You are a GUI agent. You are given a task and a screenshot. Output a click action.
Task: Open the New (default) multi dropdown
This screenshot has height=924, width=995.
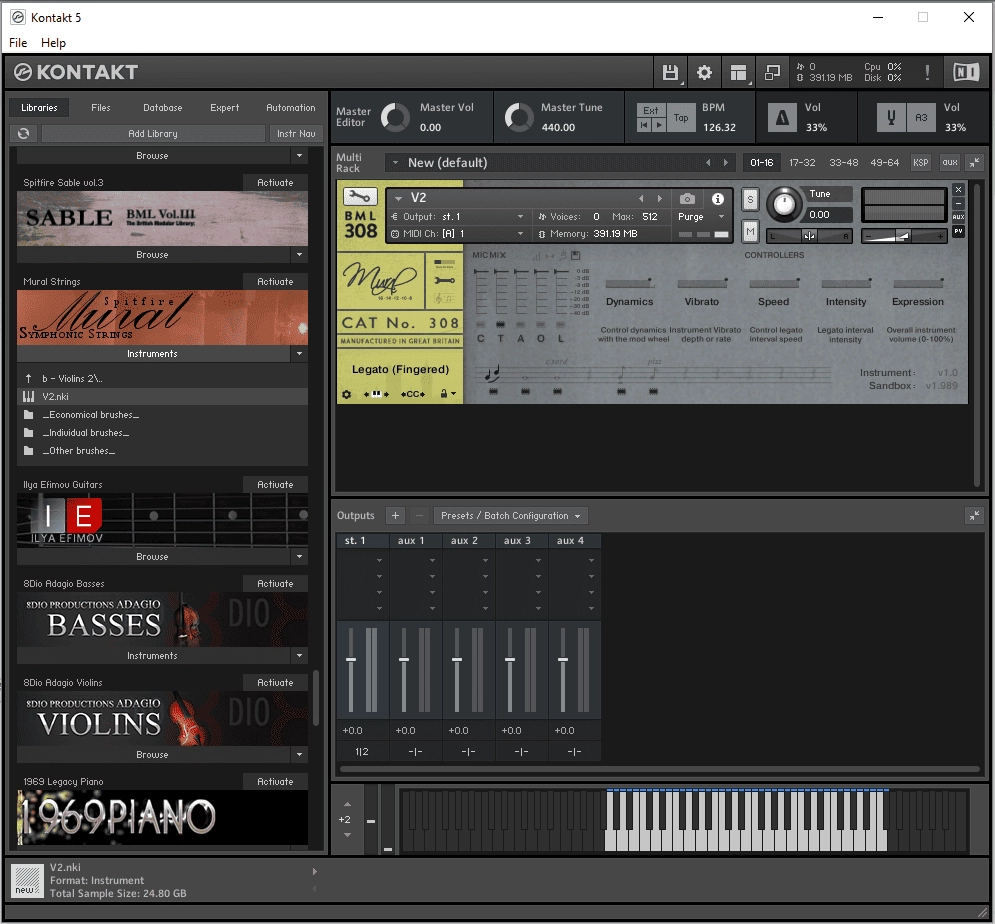(395, 163)
